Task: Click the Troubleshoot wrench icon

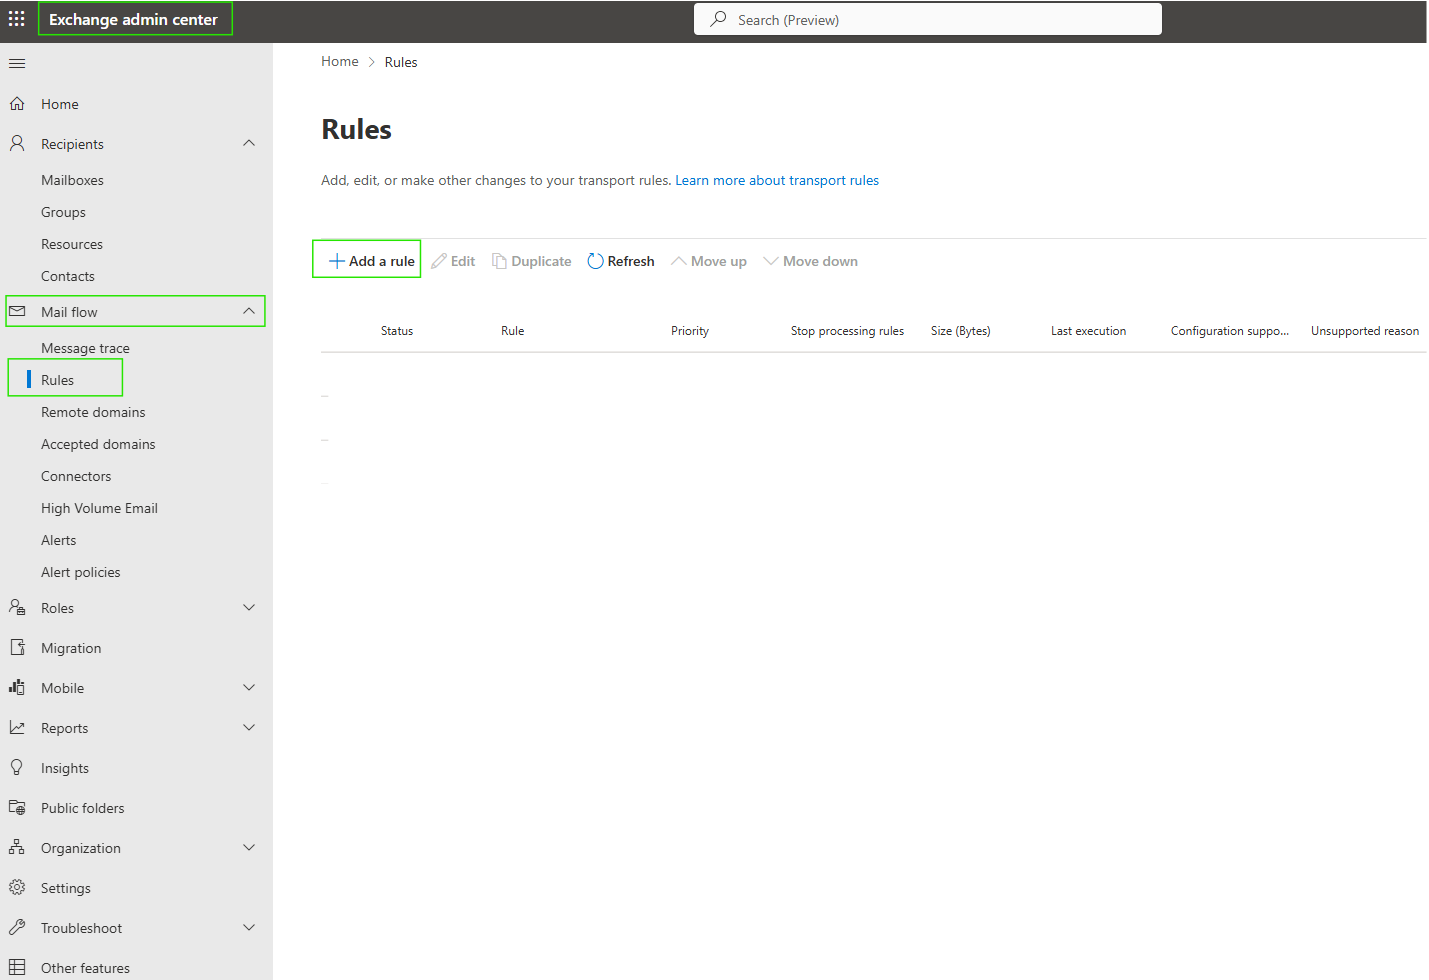Action: coord(17,928)
